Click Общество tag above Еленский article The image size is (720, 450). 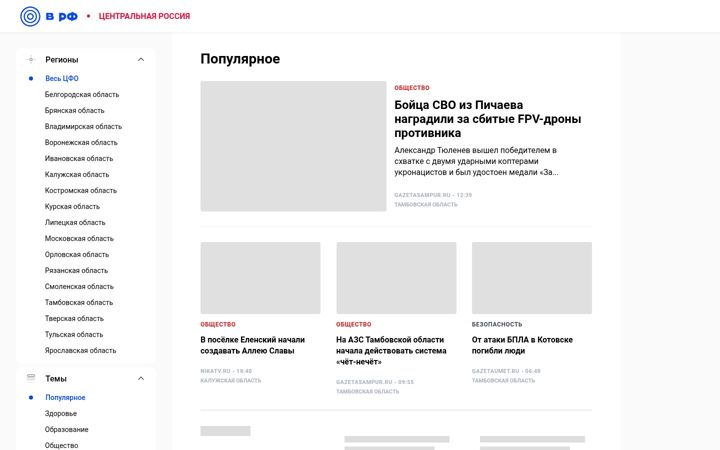218,324
